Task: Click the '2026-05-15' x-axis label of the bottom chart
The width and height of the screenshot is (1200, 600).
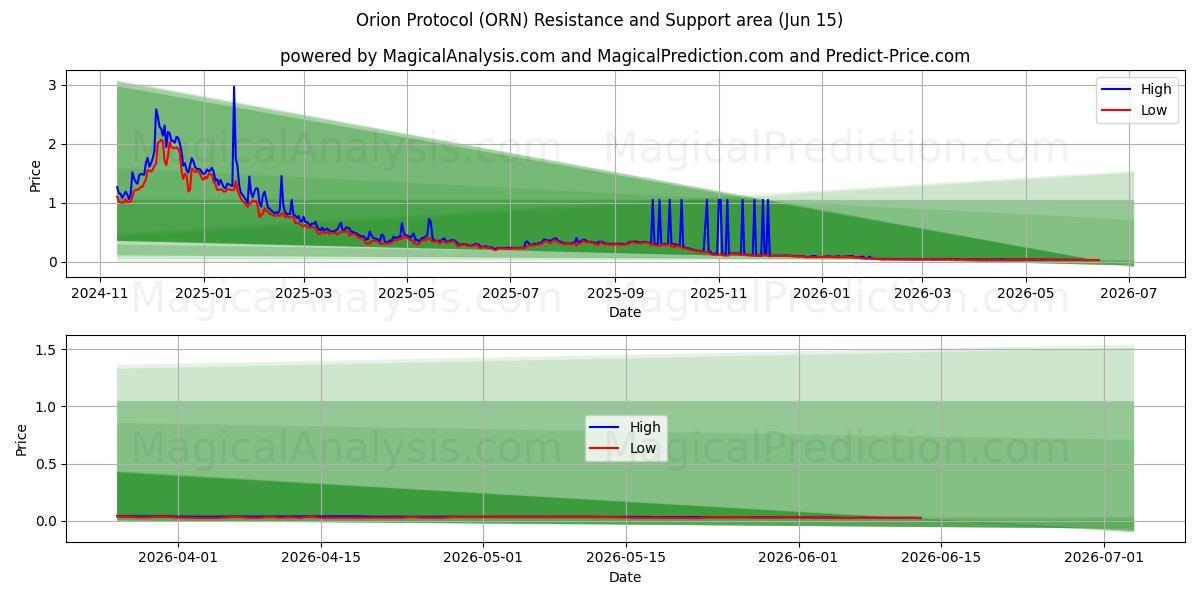Action: pyautogui.click(x=627, y=559)
